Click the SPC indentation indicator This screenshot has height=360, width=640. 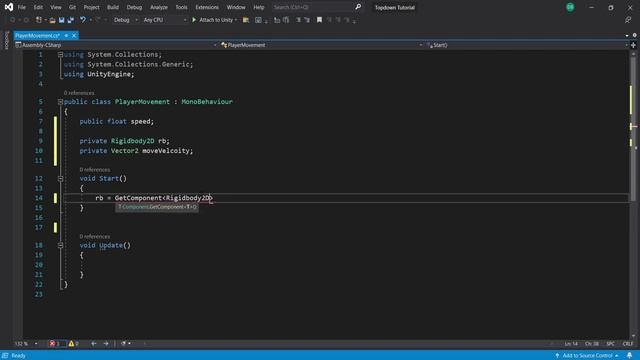coord(610,344)
